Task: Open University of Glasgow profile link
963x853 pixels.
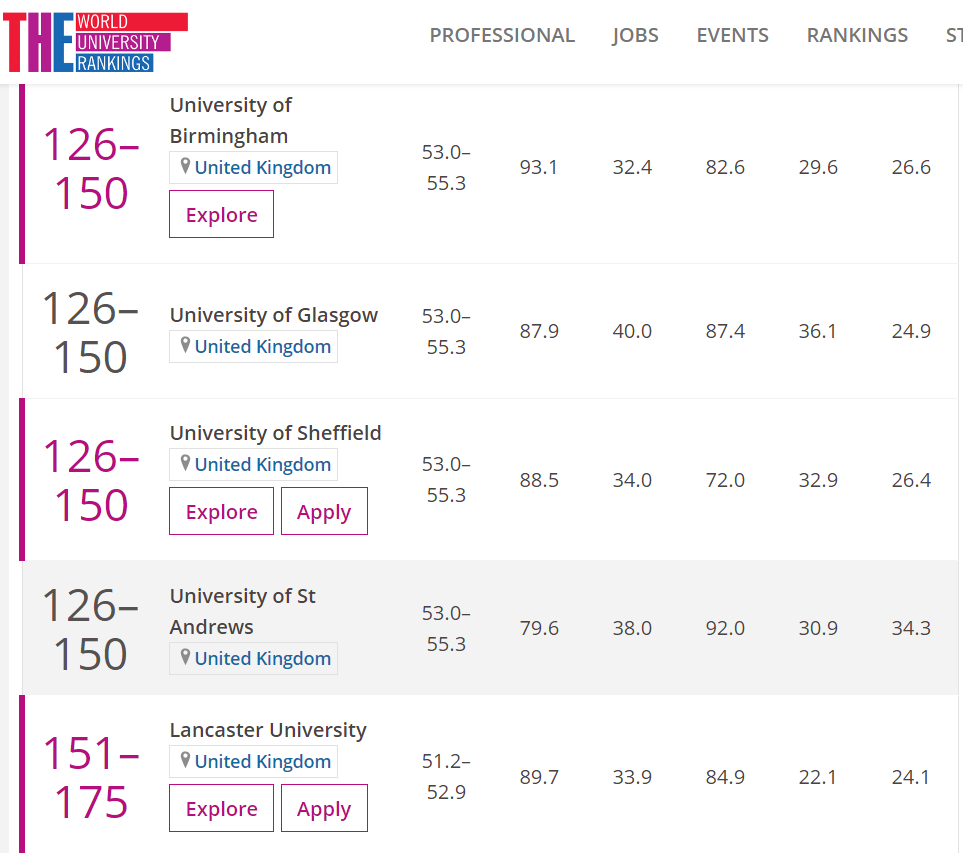Action: (273, 315)
